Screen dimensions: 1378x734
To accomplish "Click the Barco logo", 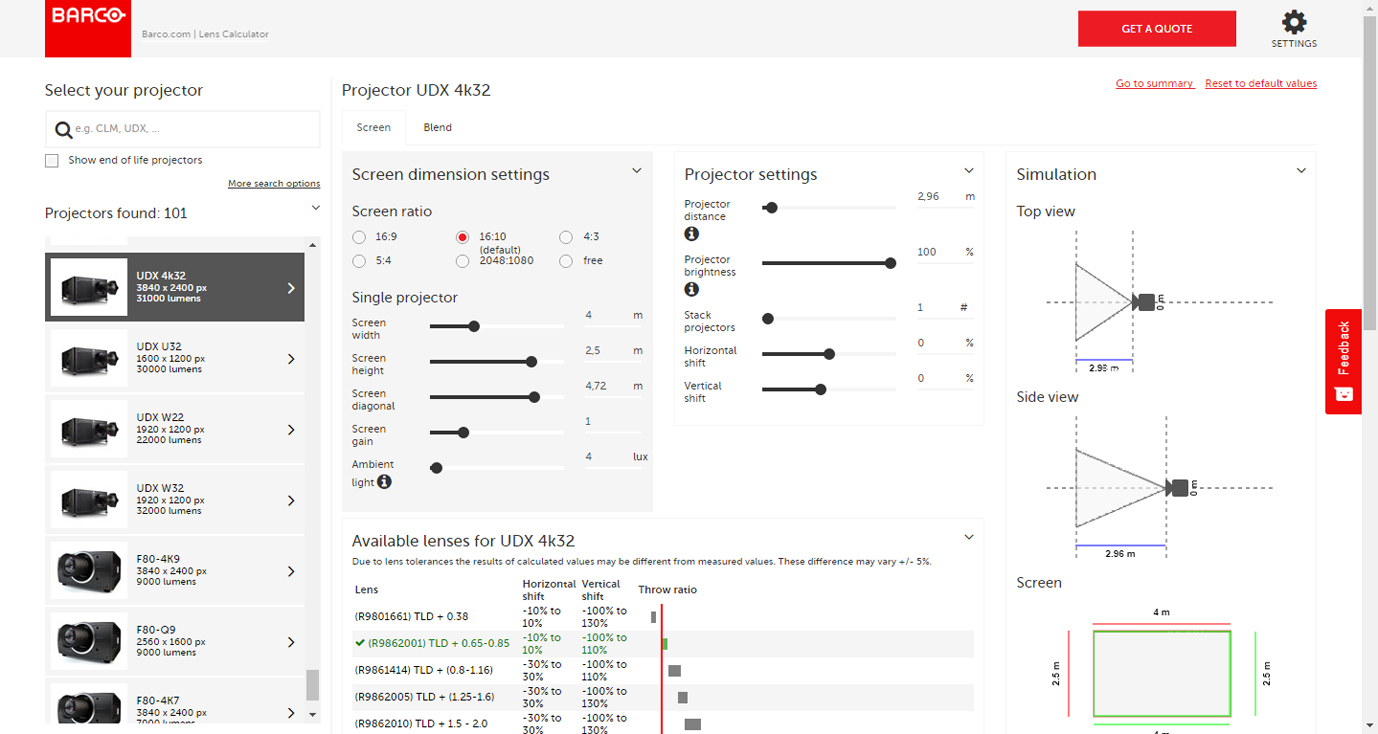I will click(x=88, y=28).
